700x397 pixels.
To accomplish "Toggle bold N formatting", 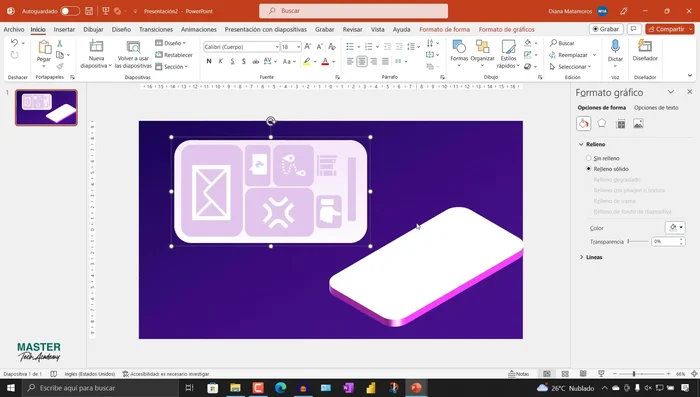I will (209, 61).
